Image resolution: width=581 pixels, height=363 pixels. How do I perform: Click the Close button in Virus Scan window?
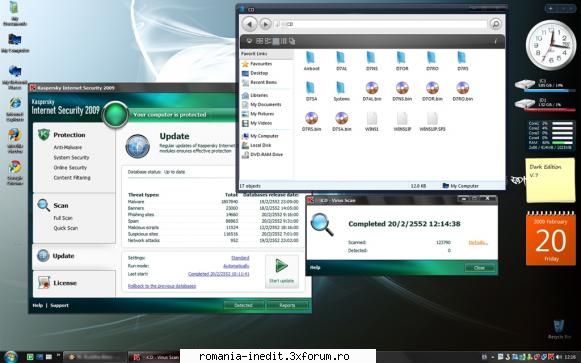pos(479,267)
